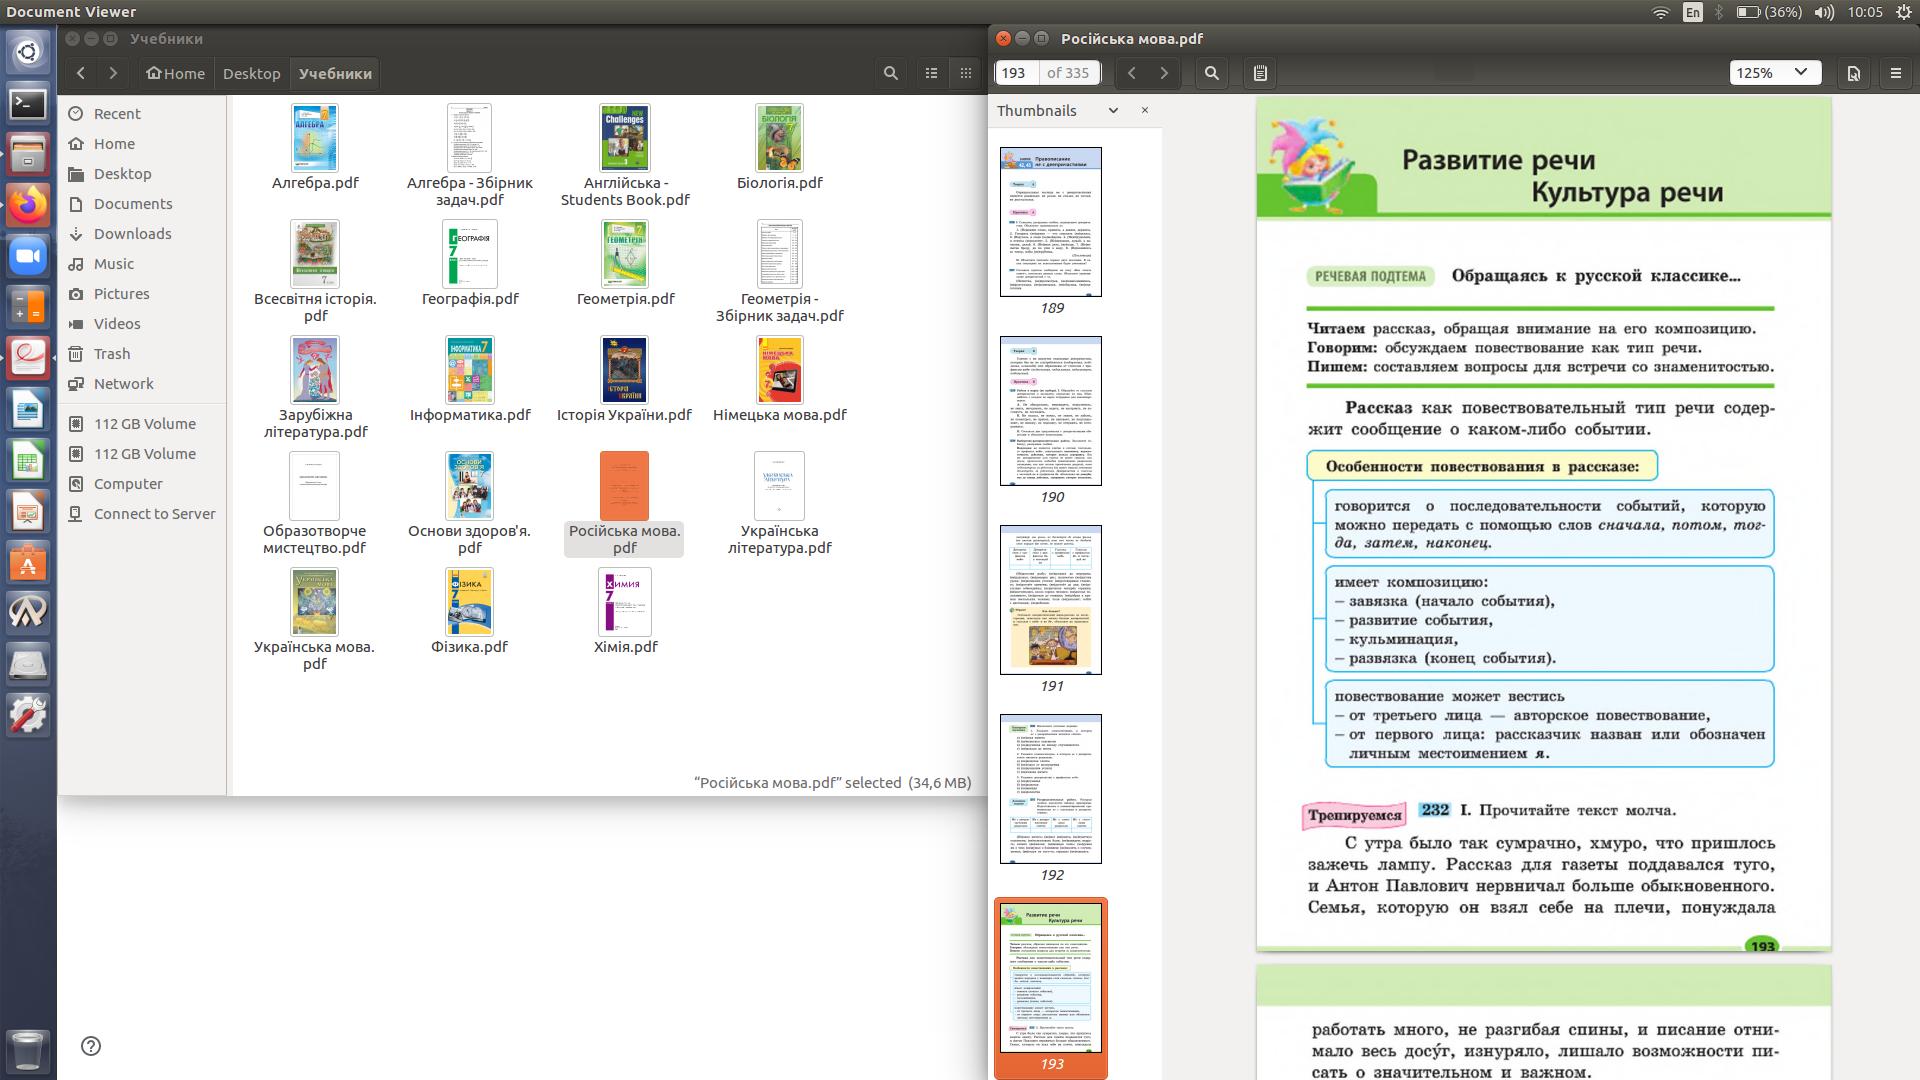
Task: Click the document search magnifier icon
Action: coord(1212,73)
